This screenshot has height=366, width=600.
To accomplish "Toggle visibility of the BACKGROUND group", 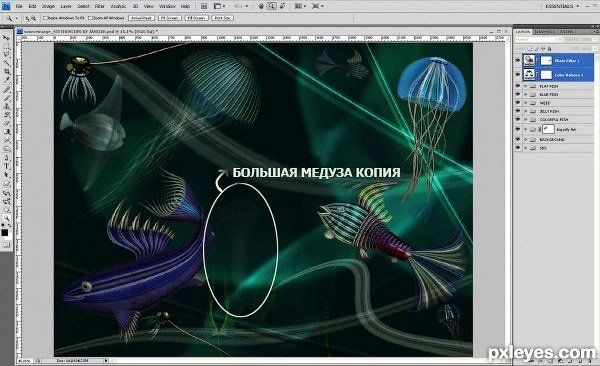I will tap(518, 139).
